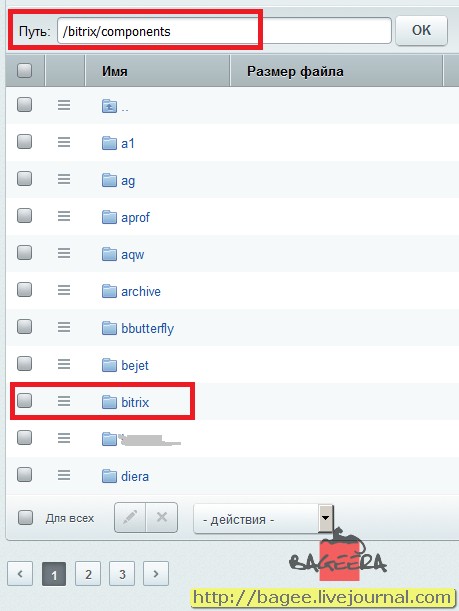459x611 pixels.
Task: Click the parent directory up-folder icon
Action: click(x=109, y=106)
